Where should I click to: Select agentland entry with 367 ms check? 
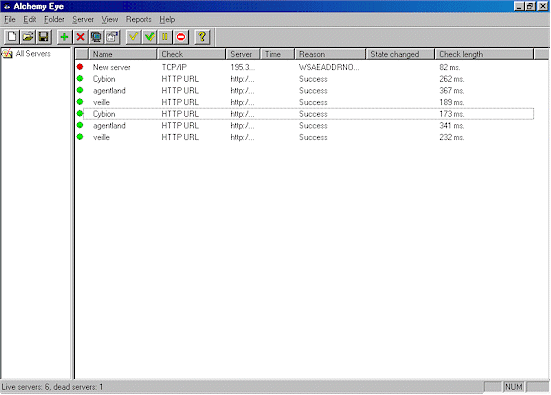pyautogui.click(x=109, y=91)
